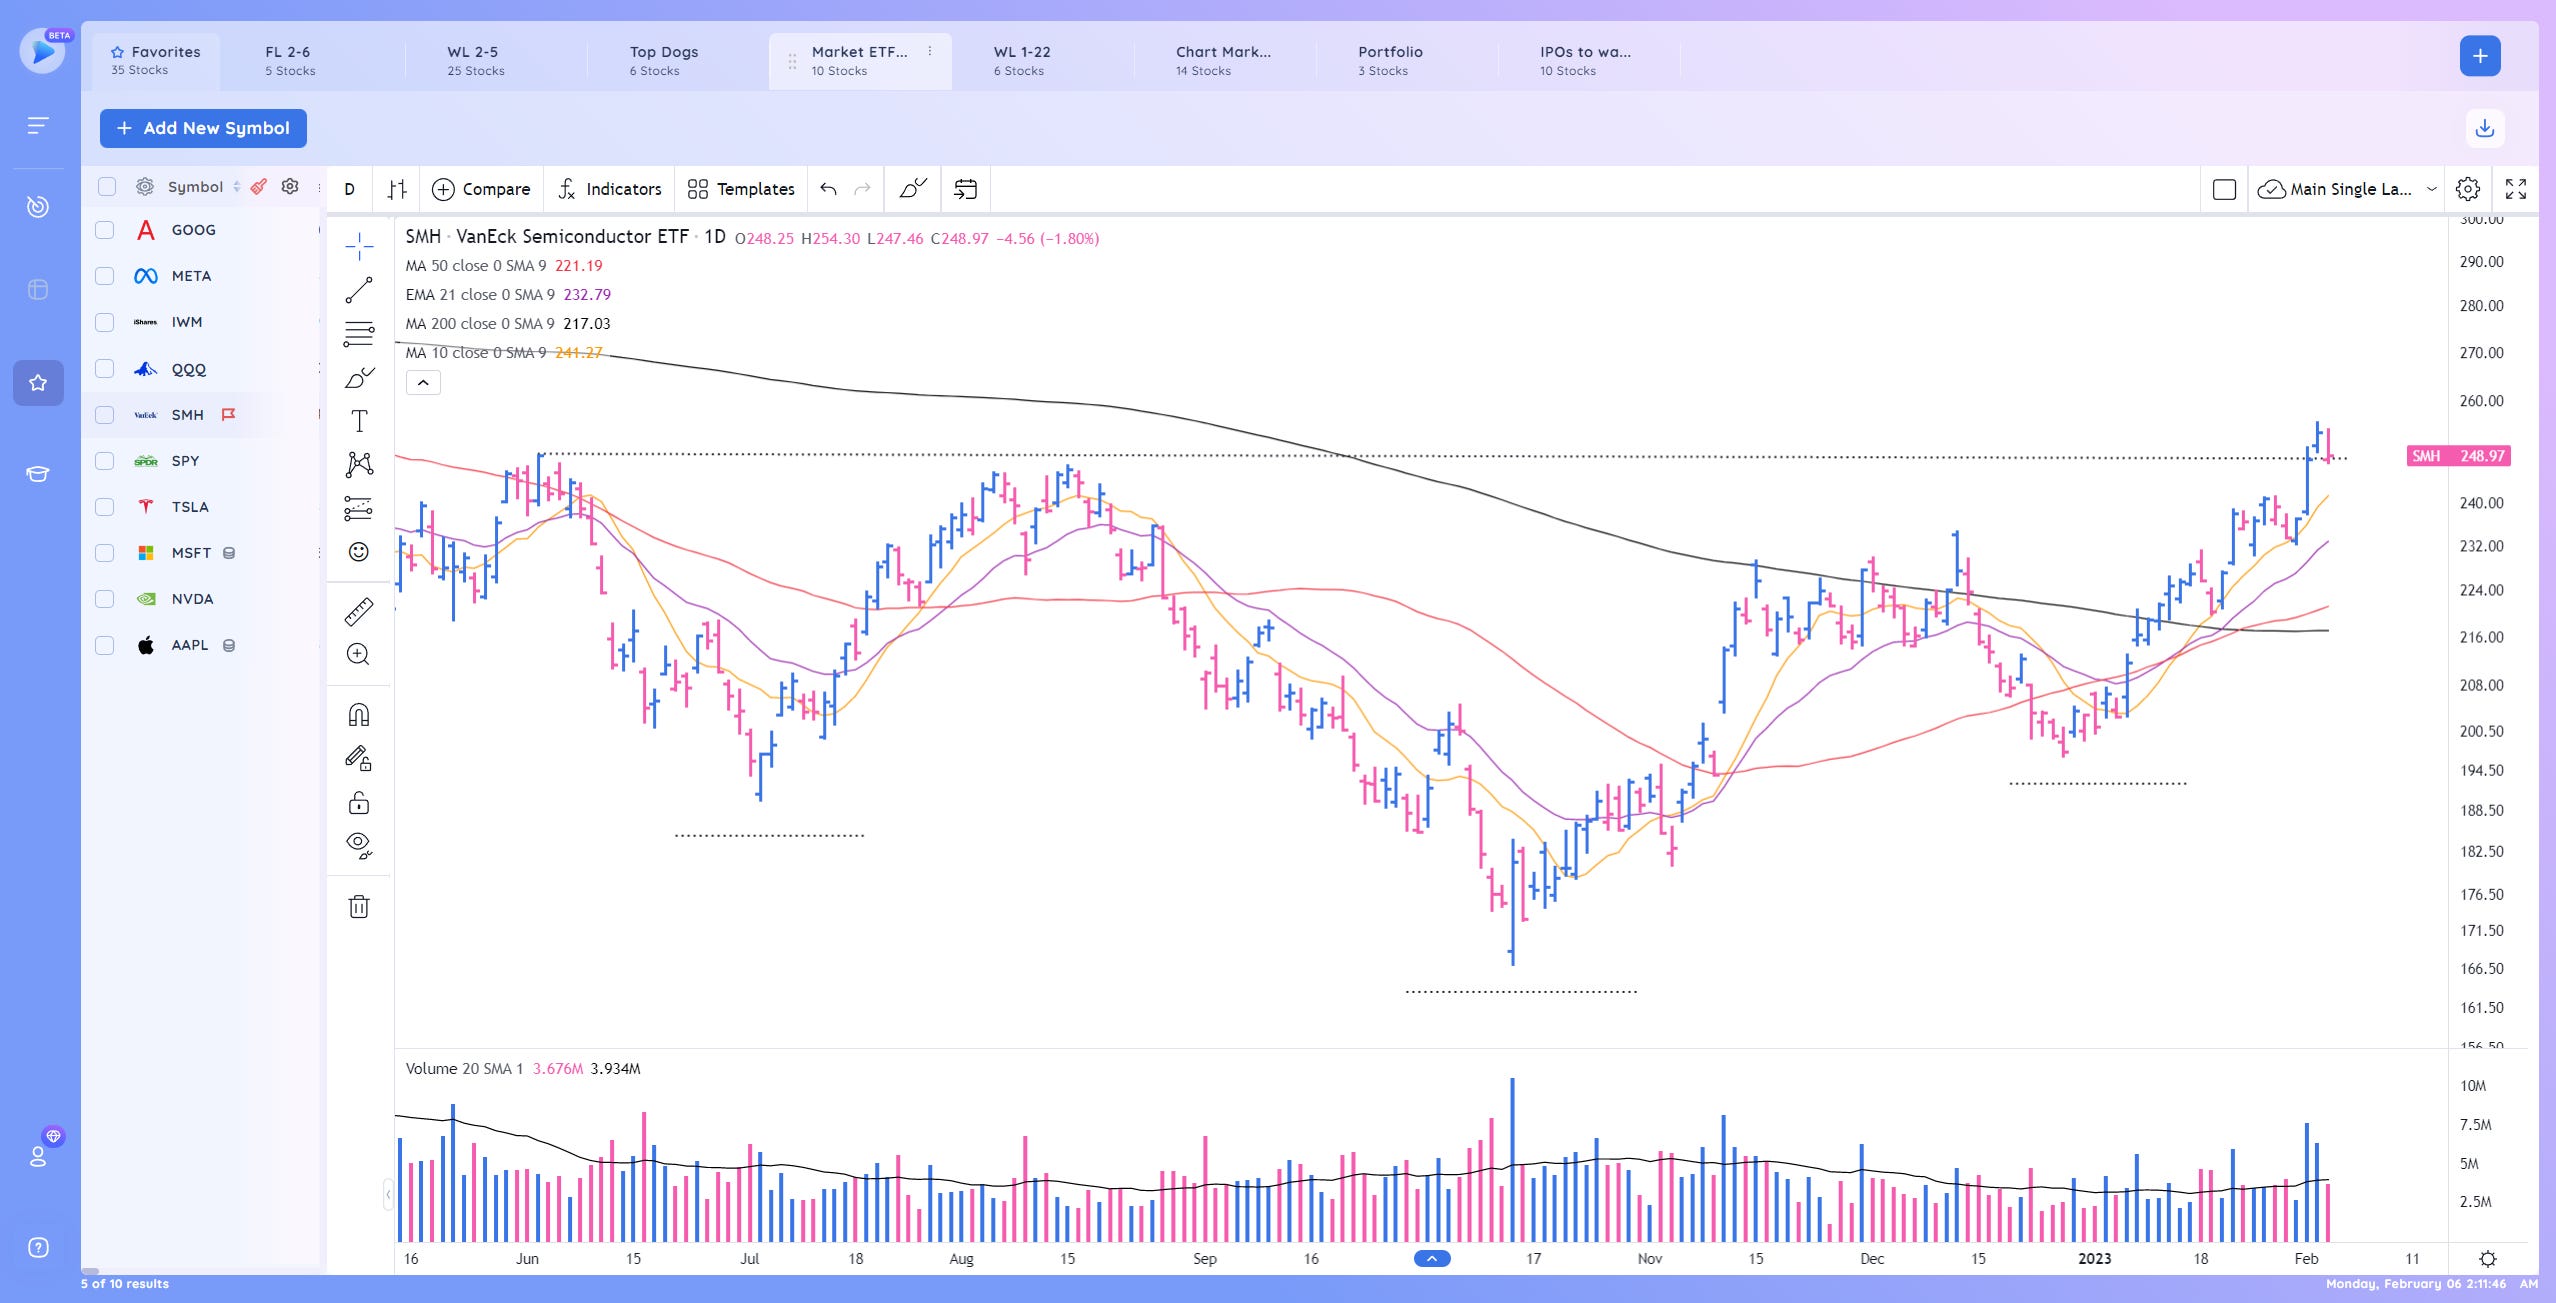This screenshot has height=1303, width=2556.
Task: Undo the last chart action
Action: (x=828, y=189)
